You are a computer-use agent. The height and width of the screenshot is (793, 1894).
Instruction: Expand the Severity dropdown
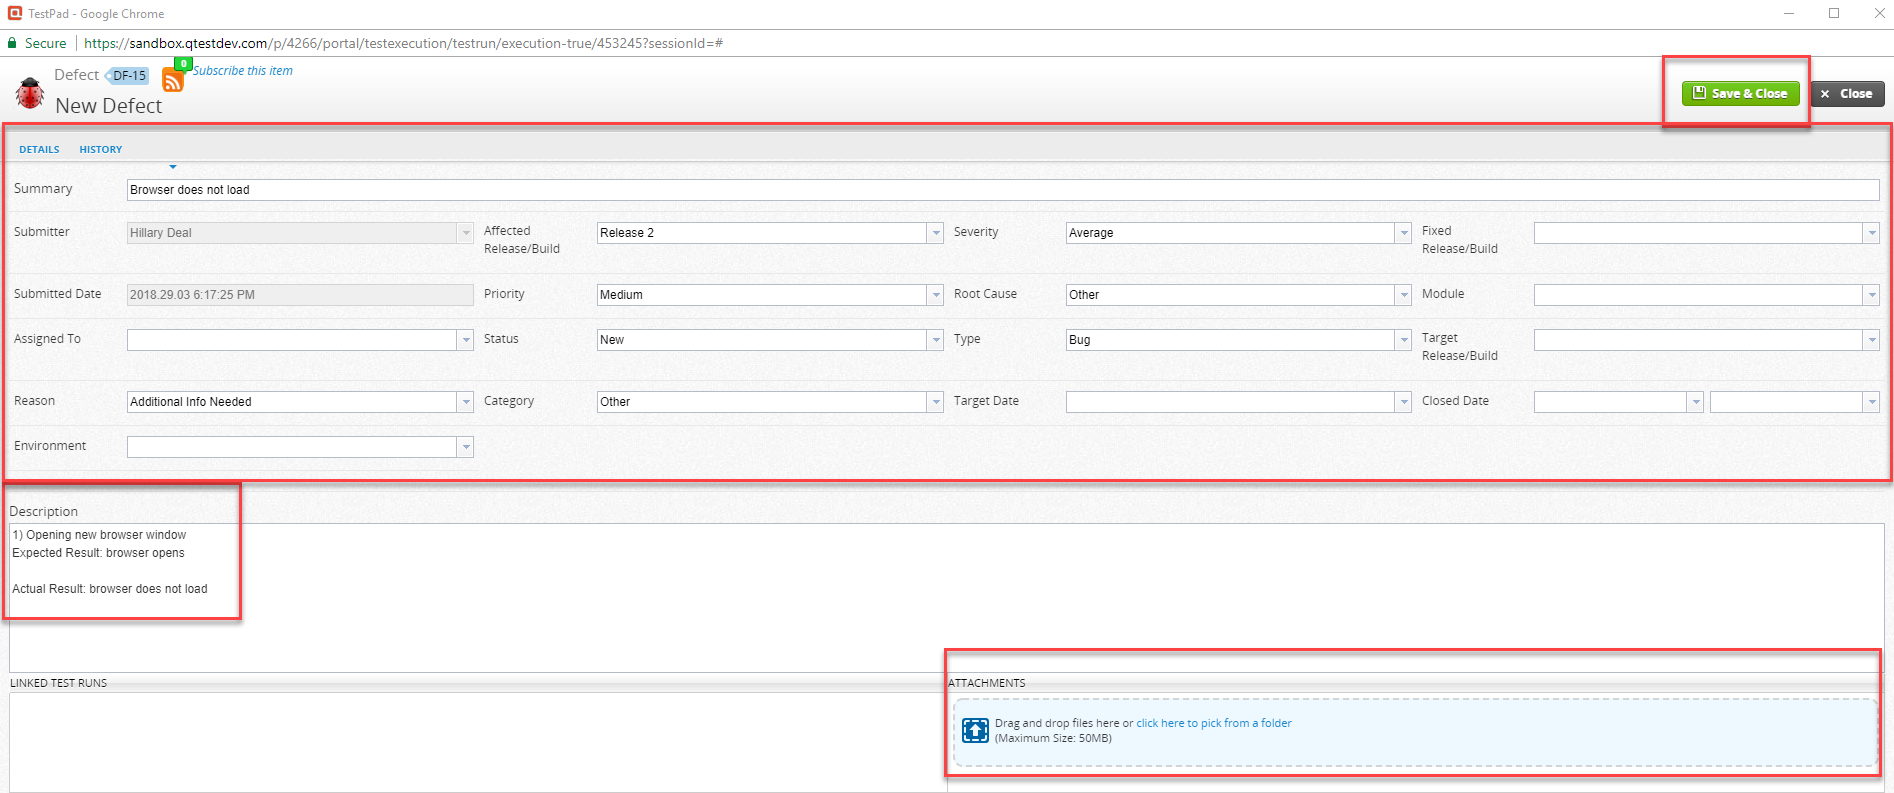pos(1403,233)
